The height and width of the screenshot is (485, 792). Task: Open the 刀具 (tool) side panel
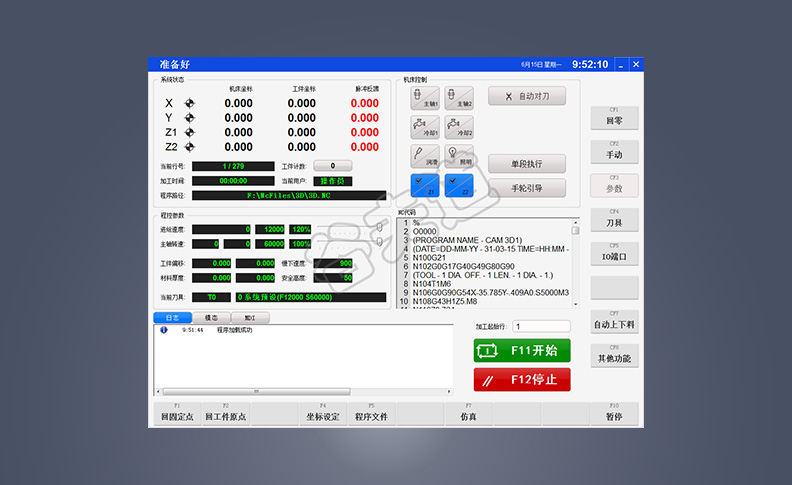click(x=614, y=221)
